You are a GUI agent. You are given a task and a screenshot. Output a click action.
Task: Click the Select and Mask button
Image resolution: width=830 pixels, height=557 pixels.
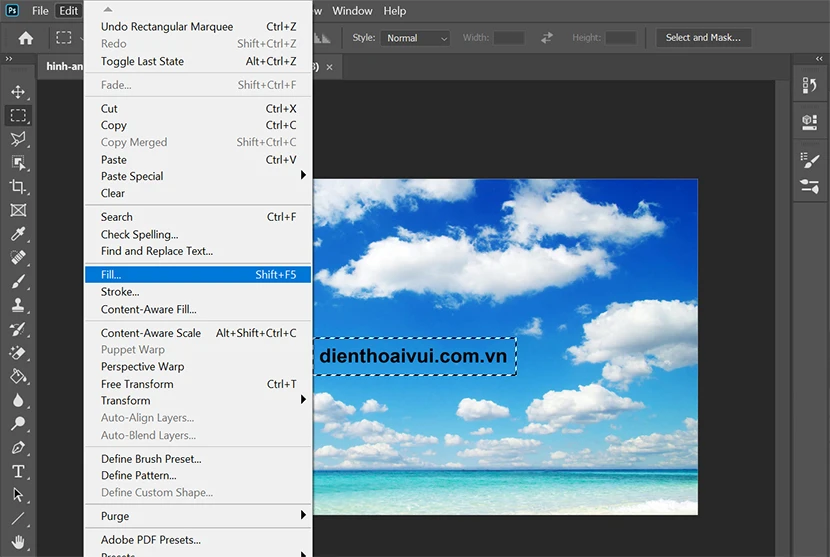click(703, 38)
